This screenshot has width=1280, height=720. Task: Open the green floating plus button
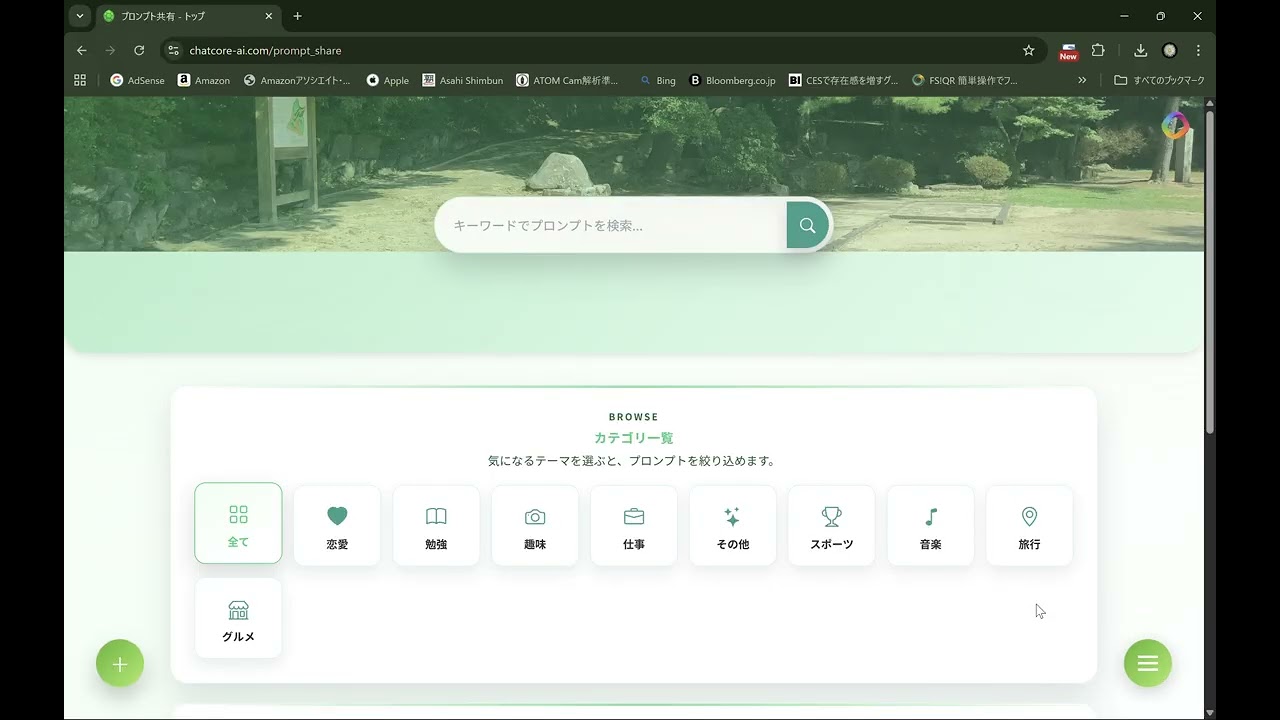click(x=120, y=663)
